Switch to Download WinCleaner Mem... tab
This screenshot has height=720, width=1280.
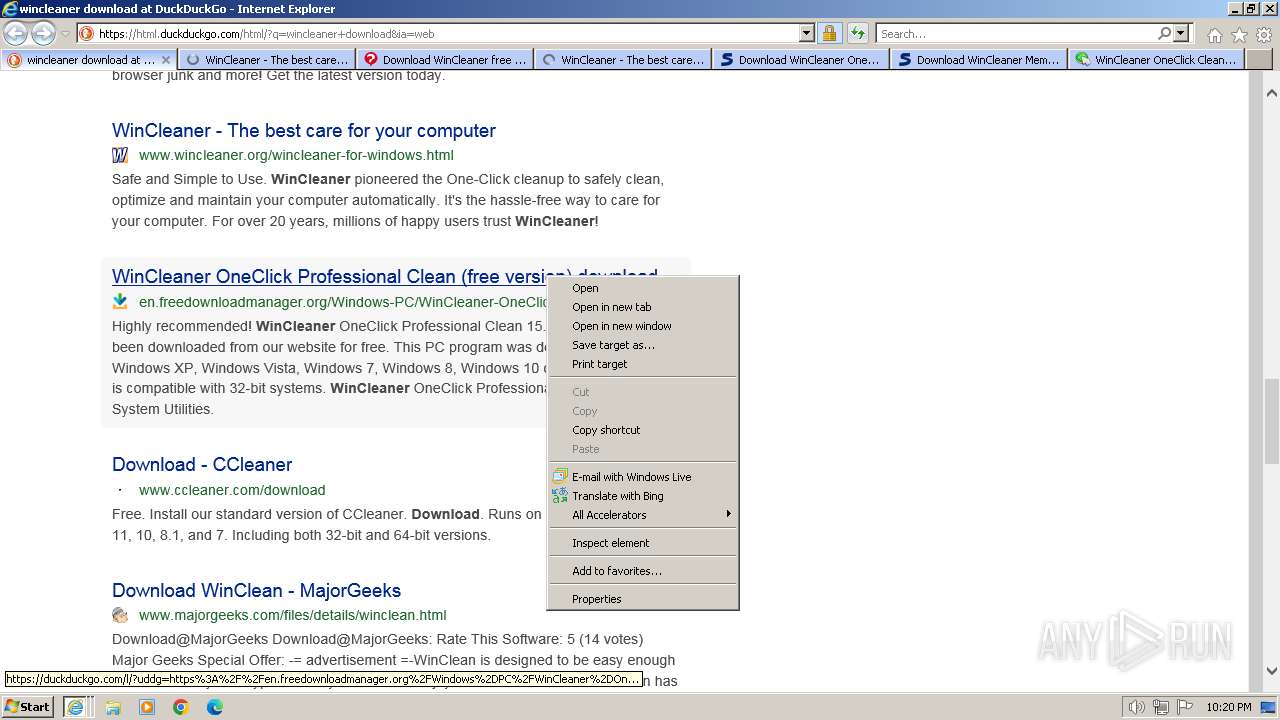pyautogui.click(x=979, y=60)
